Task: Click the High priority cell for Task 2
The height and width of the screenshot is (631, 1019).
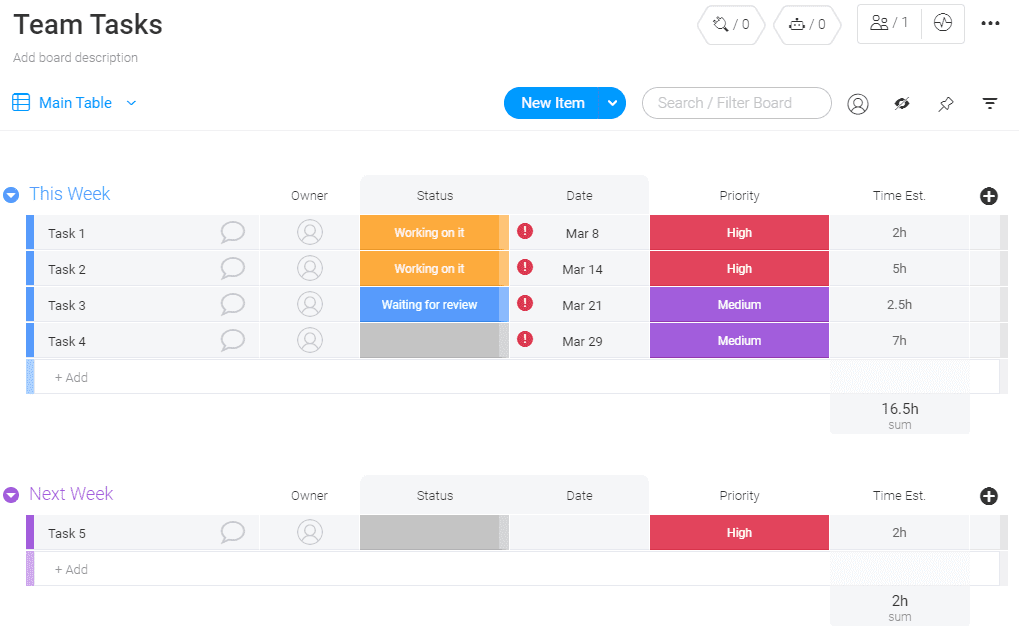Action: click(x=739, y=269)
